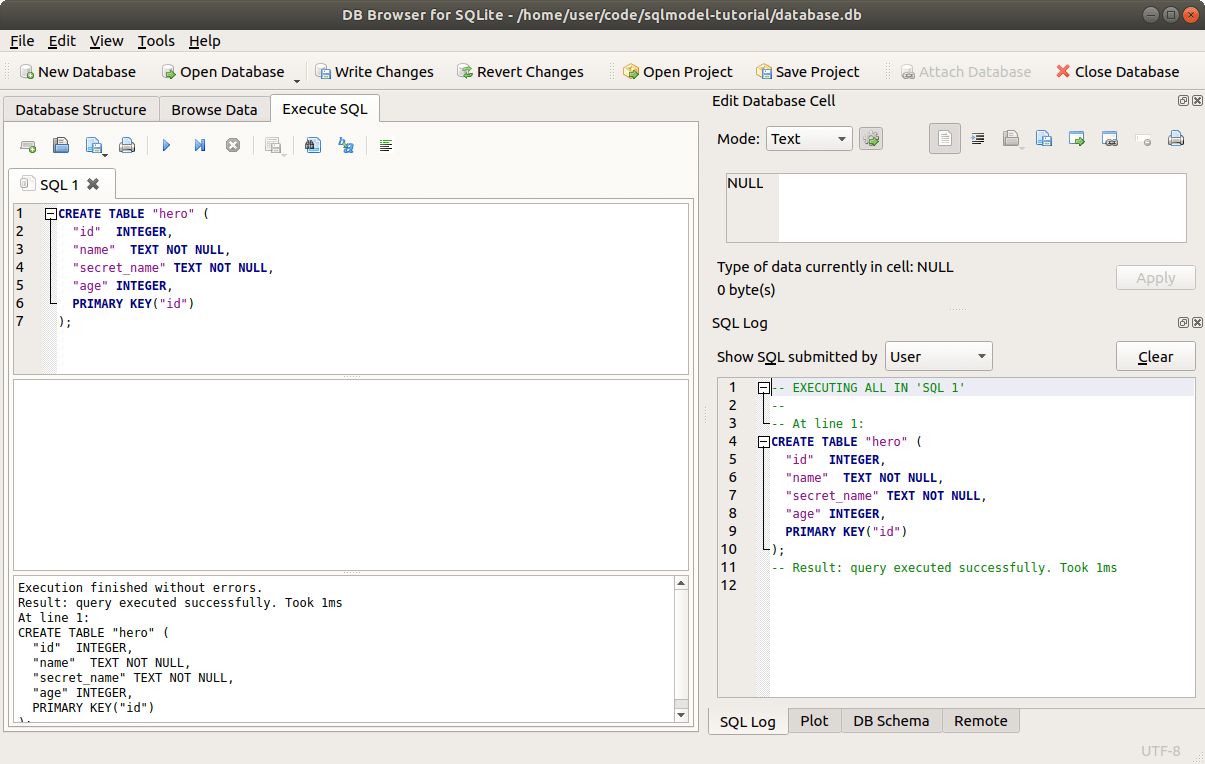The image size is (1205, 764).
Task: Click Write Changes to commit the database
Action: (375, 71)
